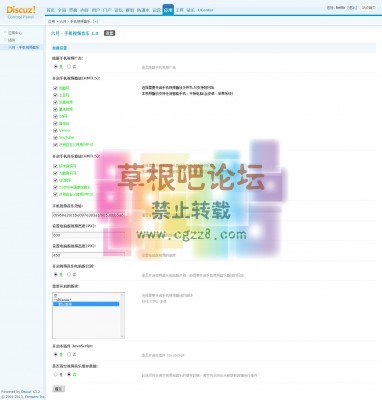Click the width field containing 600
The image size is (382, 400).
click(x=88, y=235)
